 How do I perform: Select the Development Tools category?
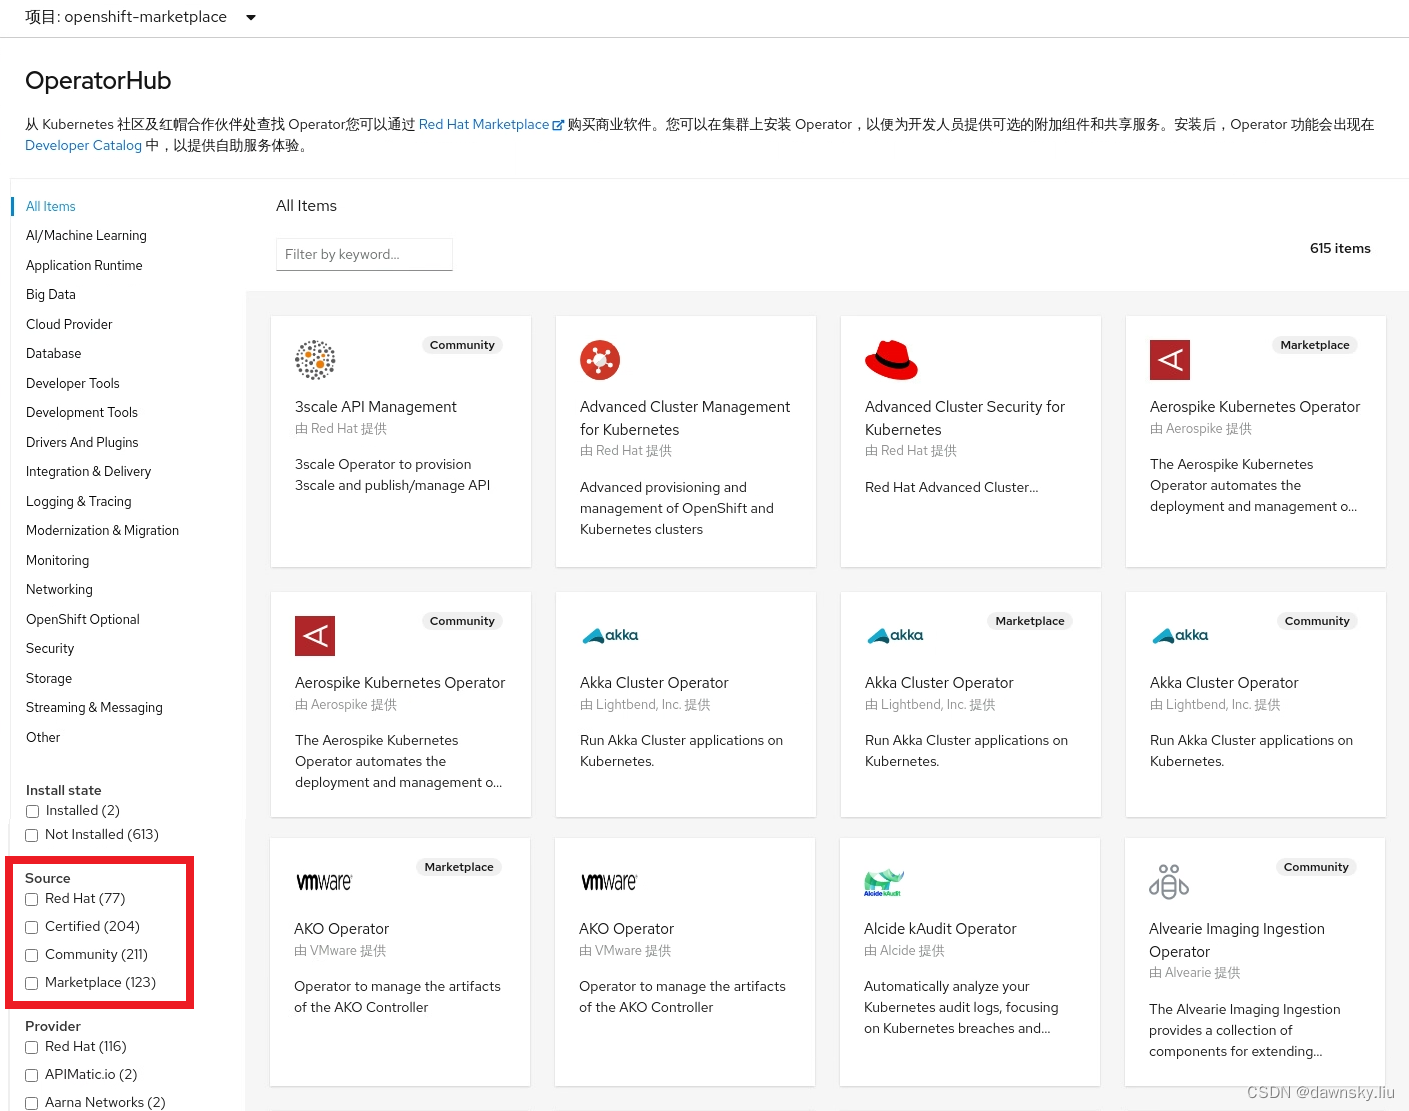pyautogui.click(x=82, y=413)
